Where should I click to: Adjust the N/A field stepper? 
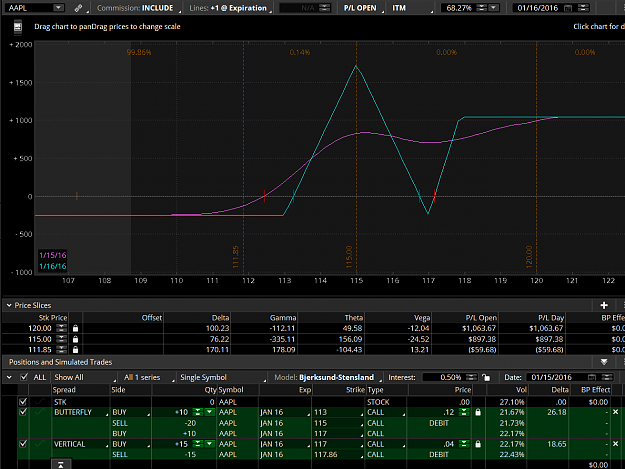pos(325,8)
